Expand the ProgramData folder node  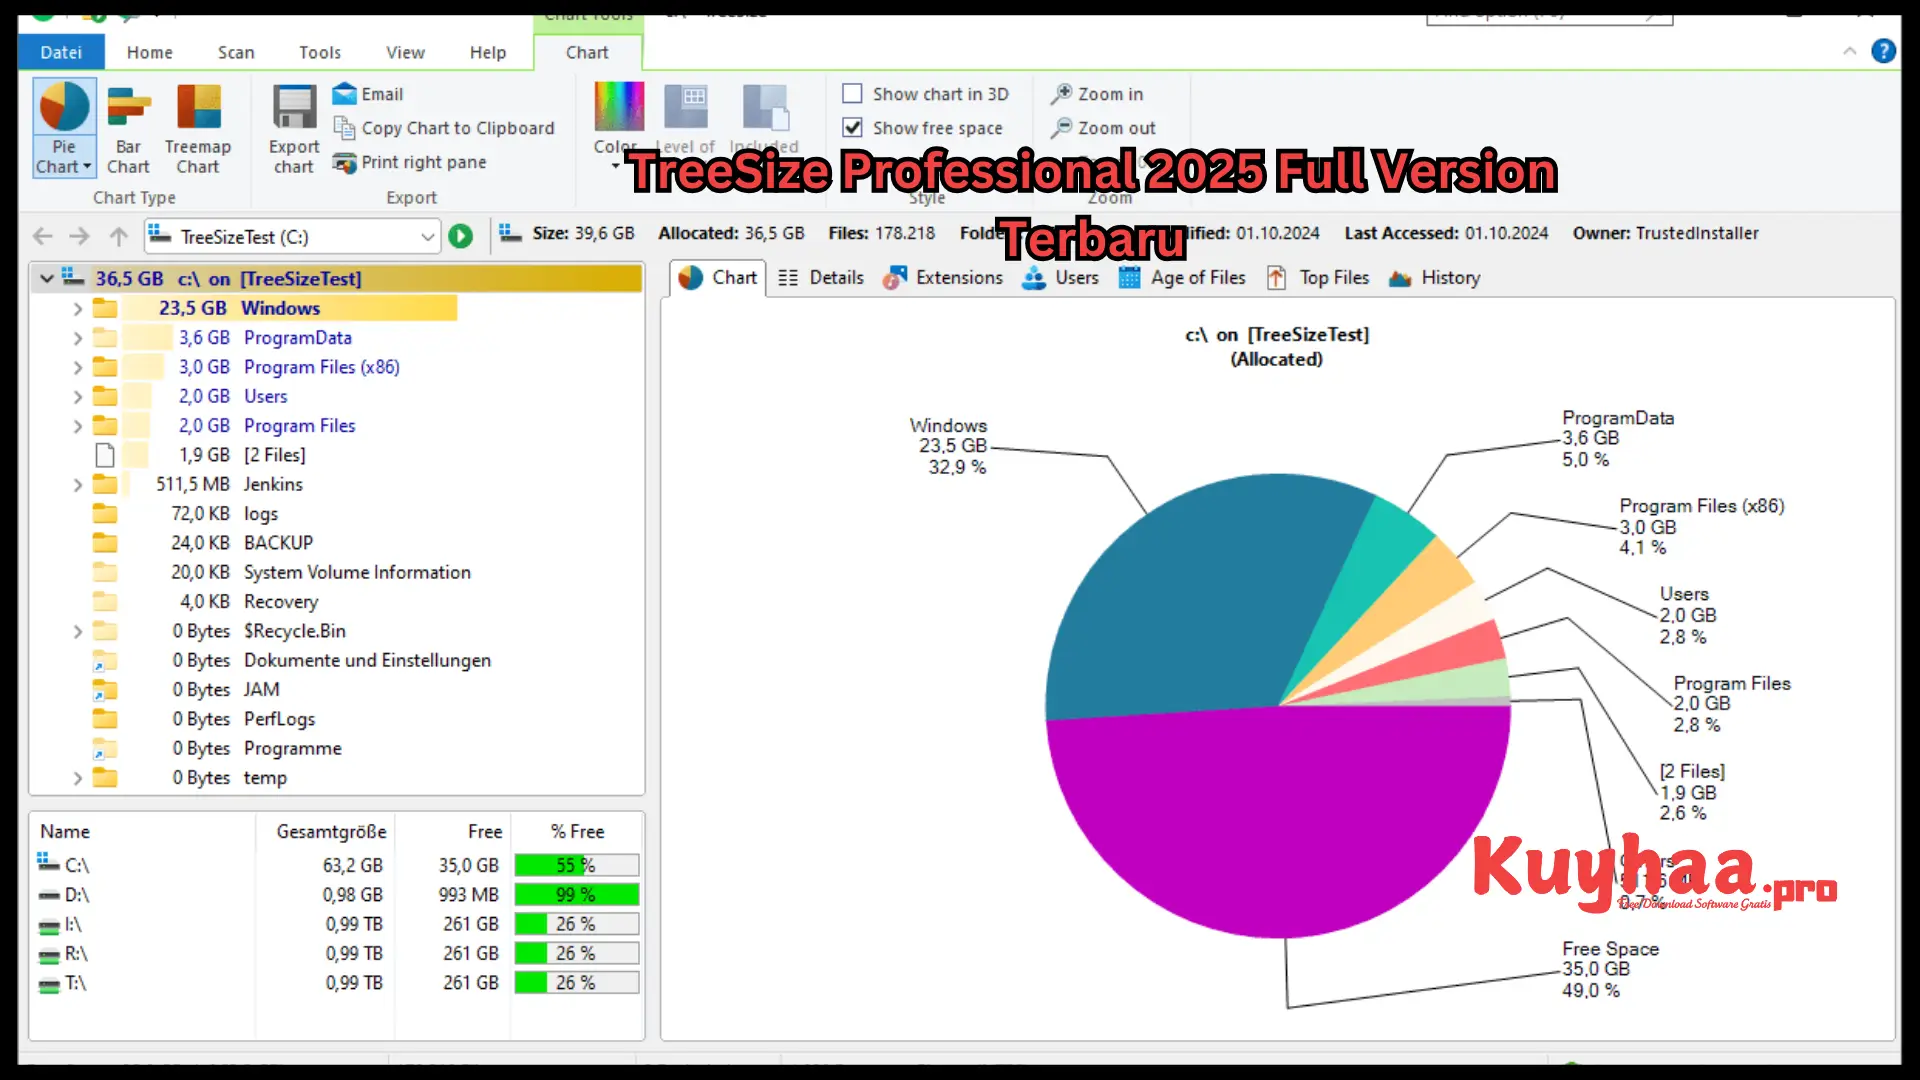point(77,338)
